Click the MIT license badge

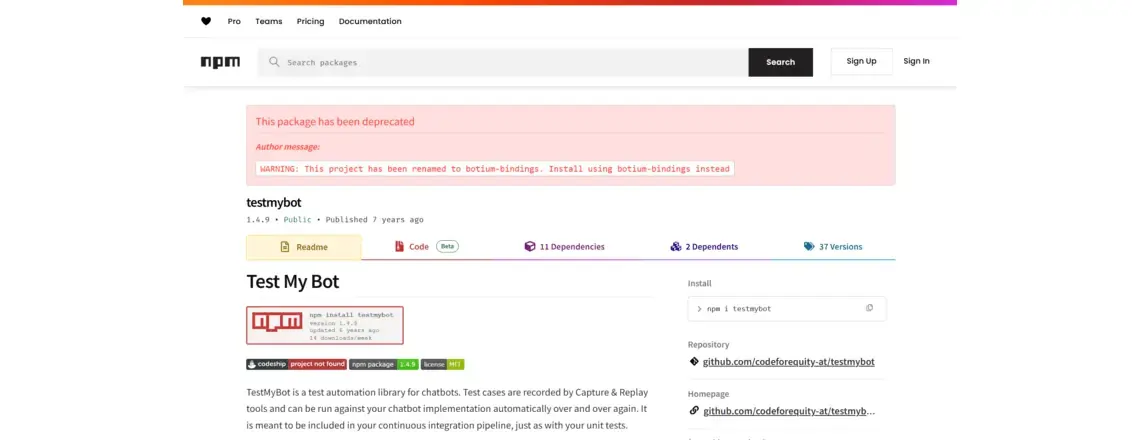pos(442,364)
